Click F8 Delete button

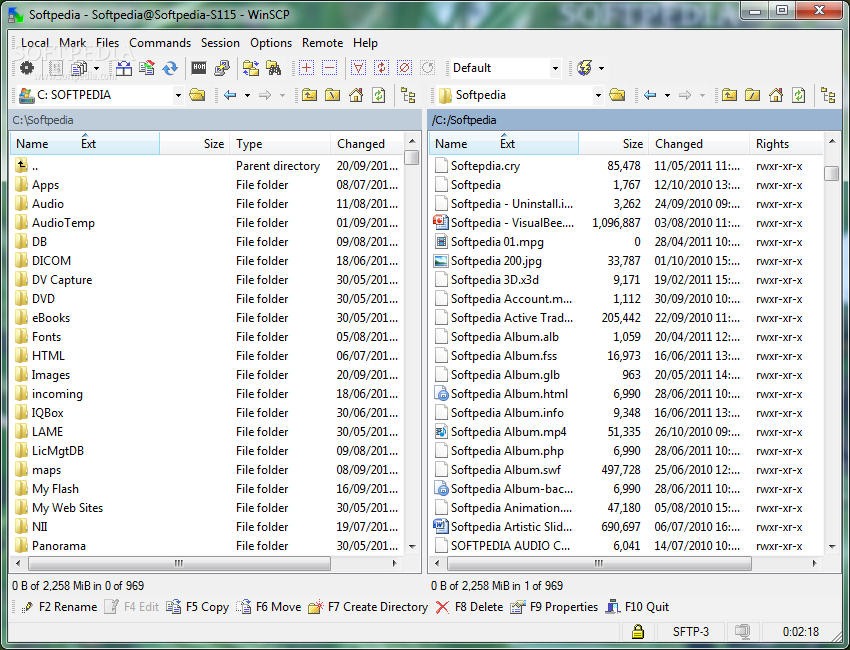coord(469,607)
